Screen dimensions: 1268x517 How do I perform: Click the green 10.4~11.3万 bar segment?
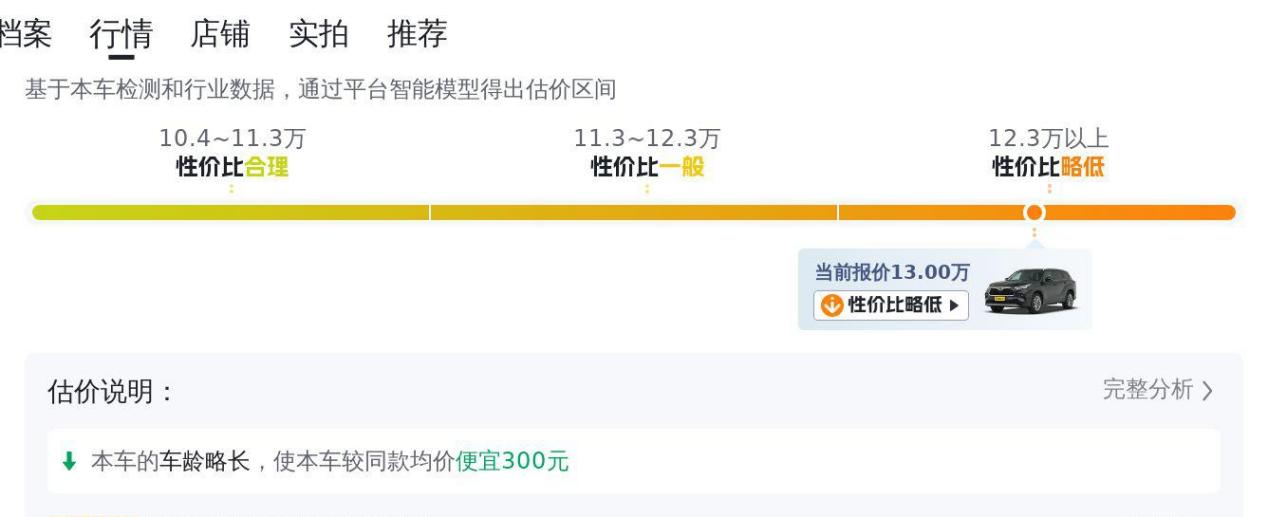click(231, 212)
